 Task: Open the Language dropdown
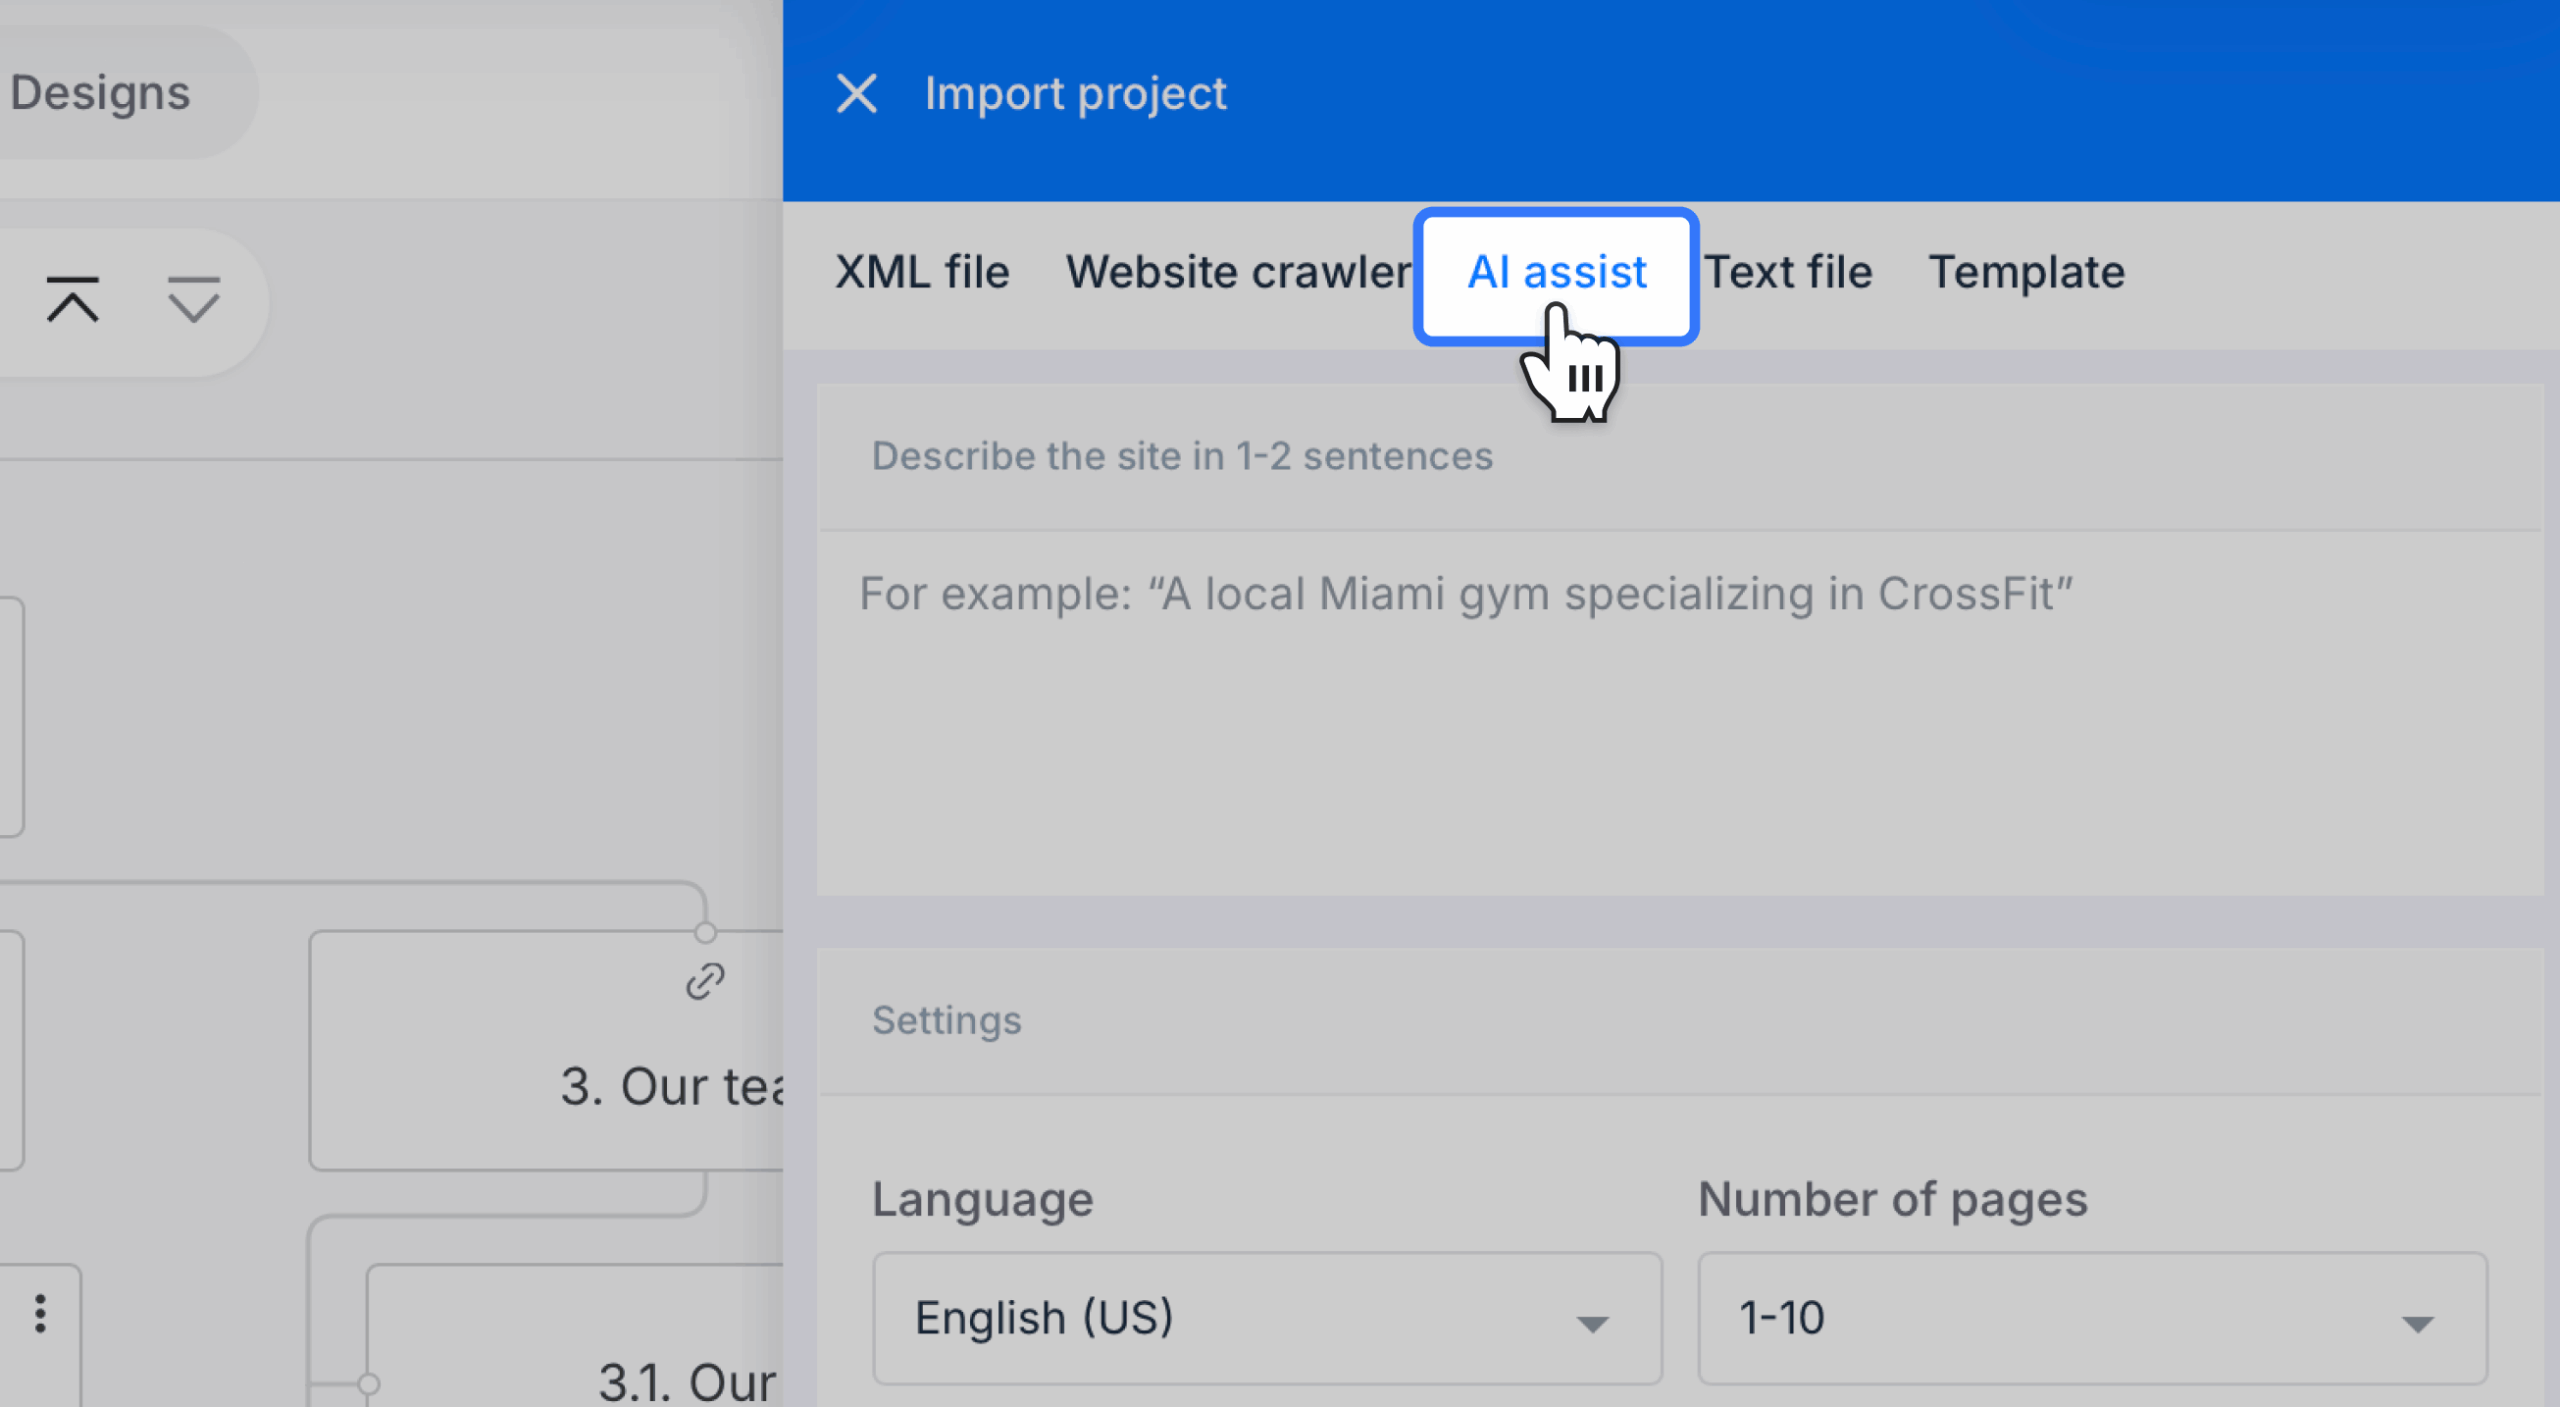click(x=1267, y=1318)
